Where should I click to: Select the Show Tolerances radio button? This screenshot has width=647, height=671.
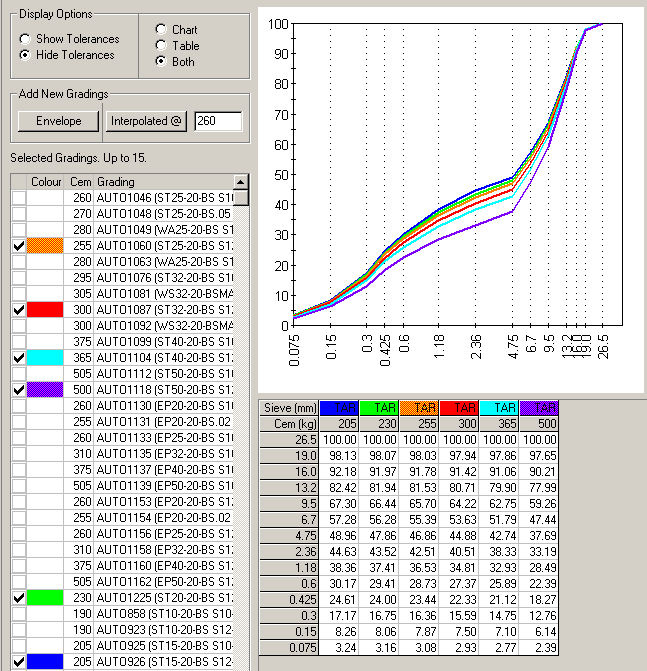click(25, 39)
